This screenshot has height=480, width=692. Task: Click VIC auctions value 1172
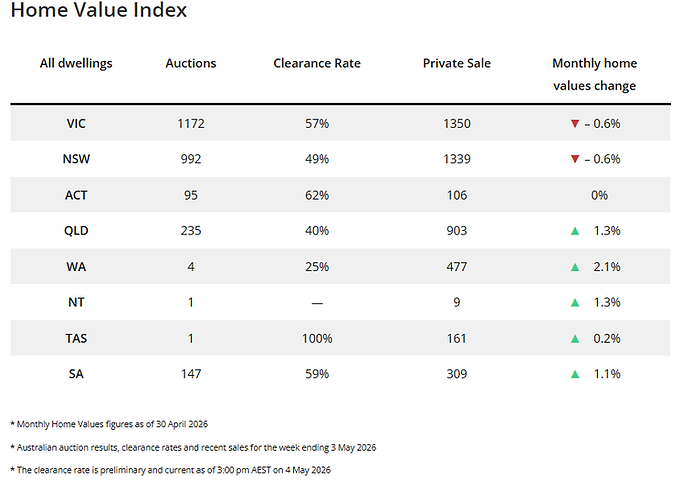191,124
